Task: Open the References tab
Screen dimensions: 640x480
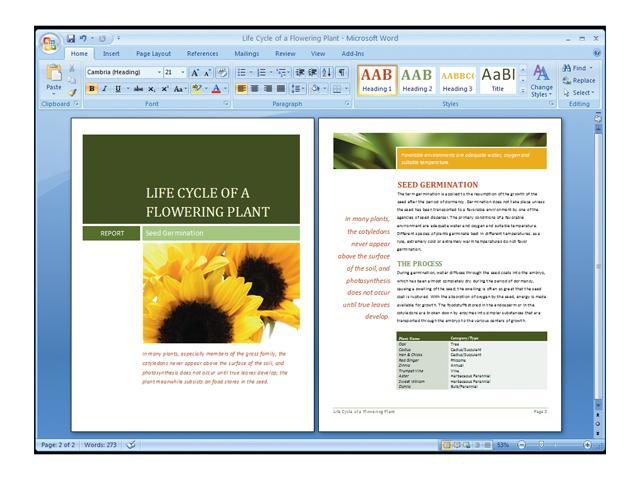Action: click(202, 53)
